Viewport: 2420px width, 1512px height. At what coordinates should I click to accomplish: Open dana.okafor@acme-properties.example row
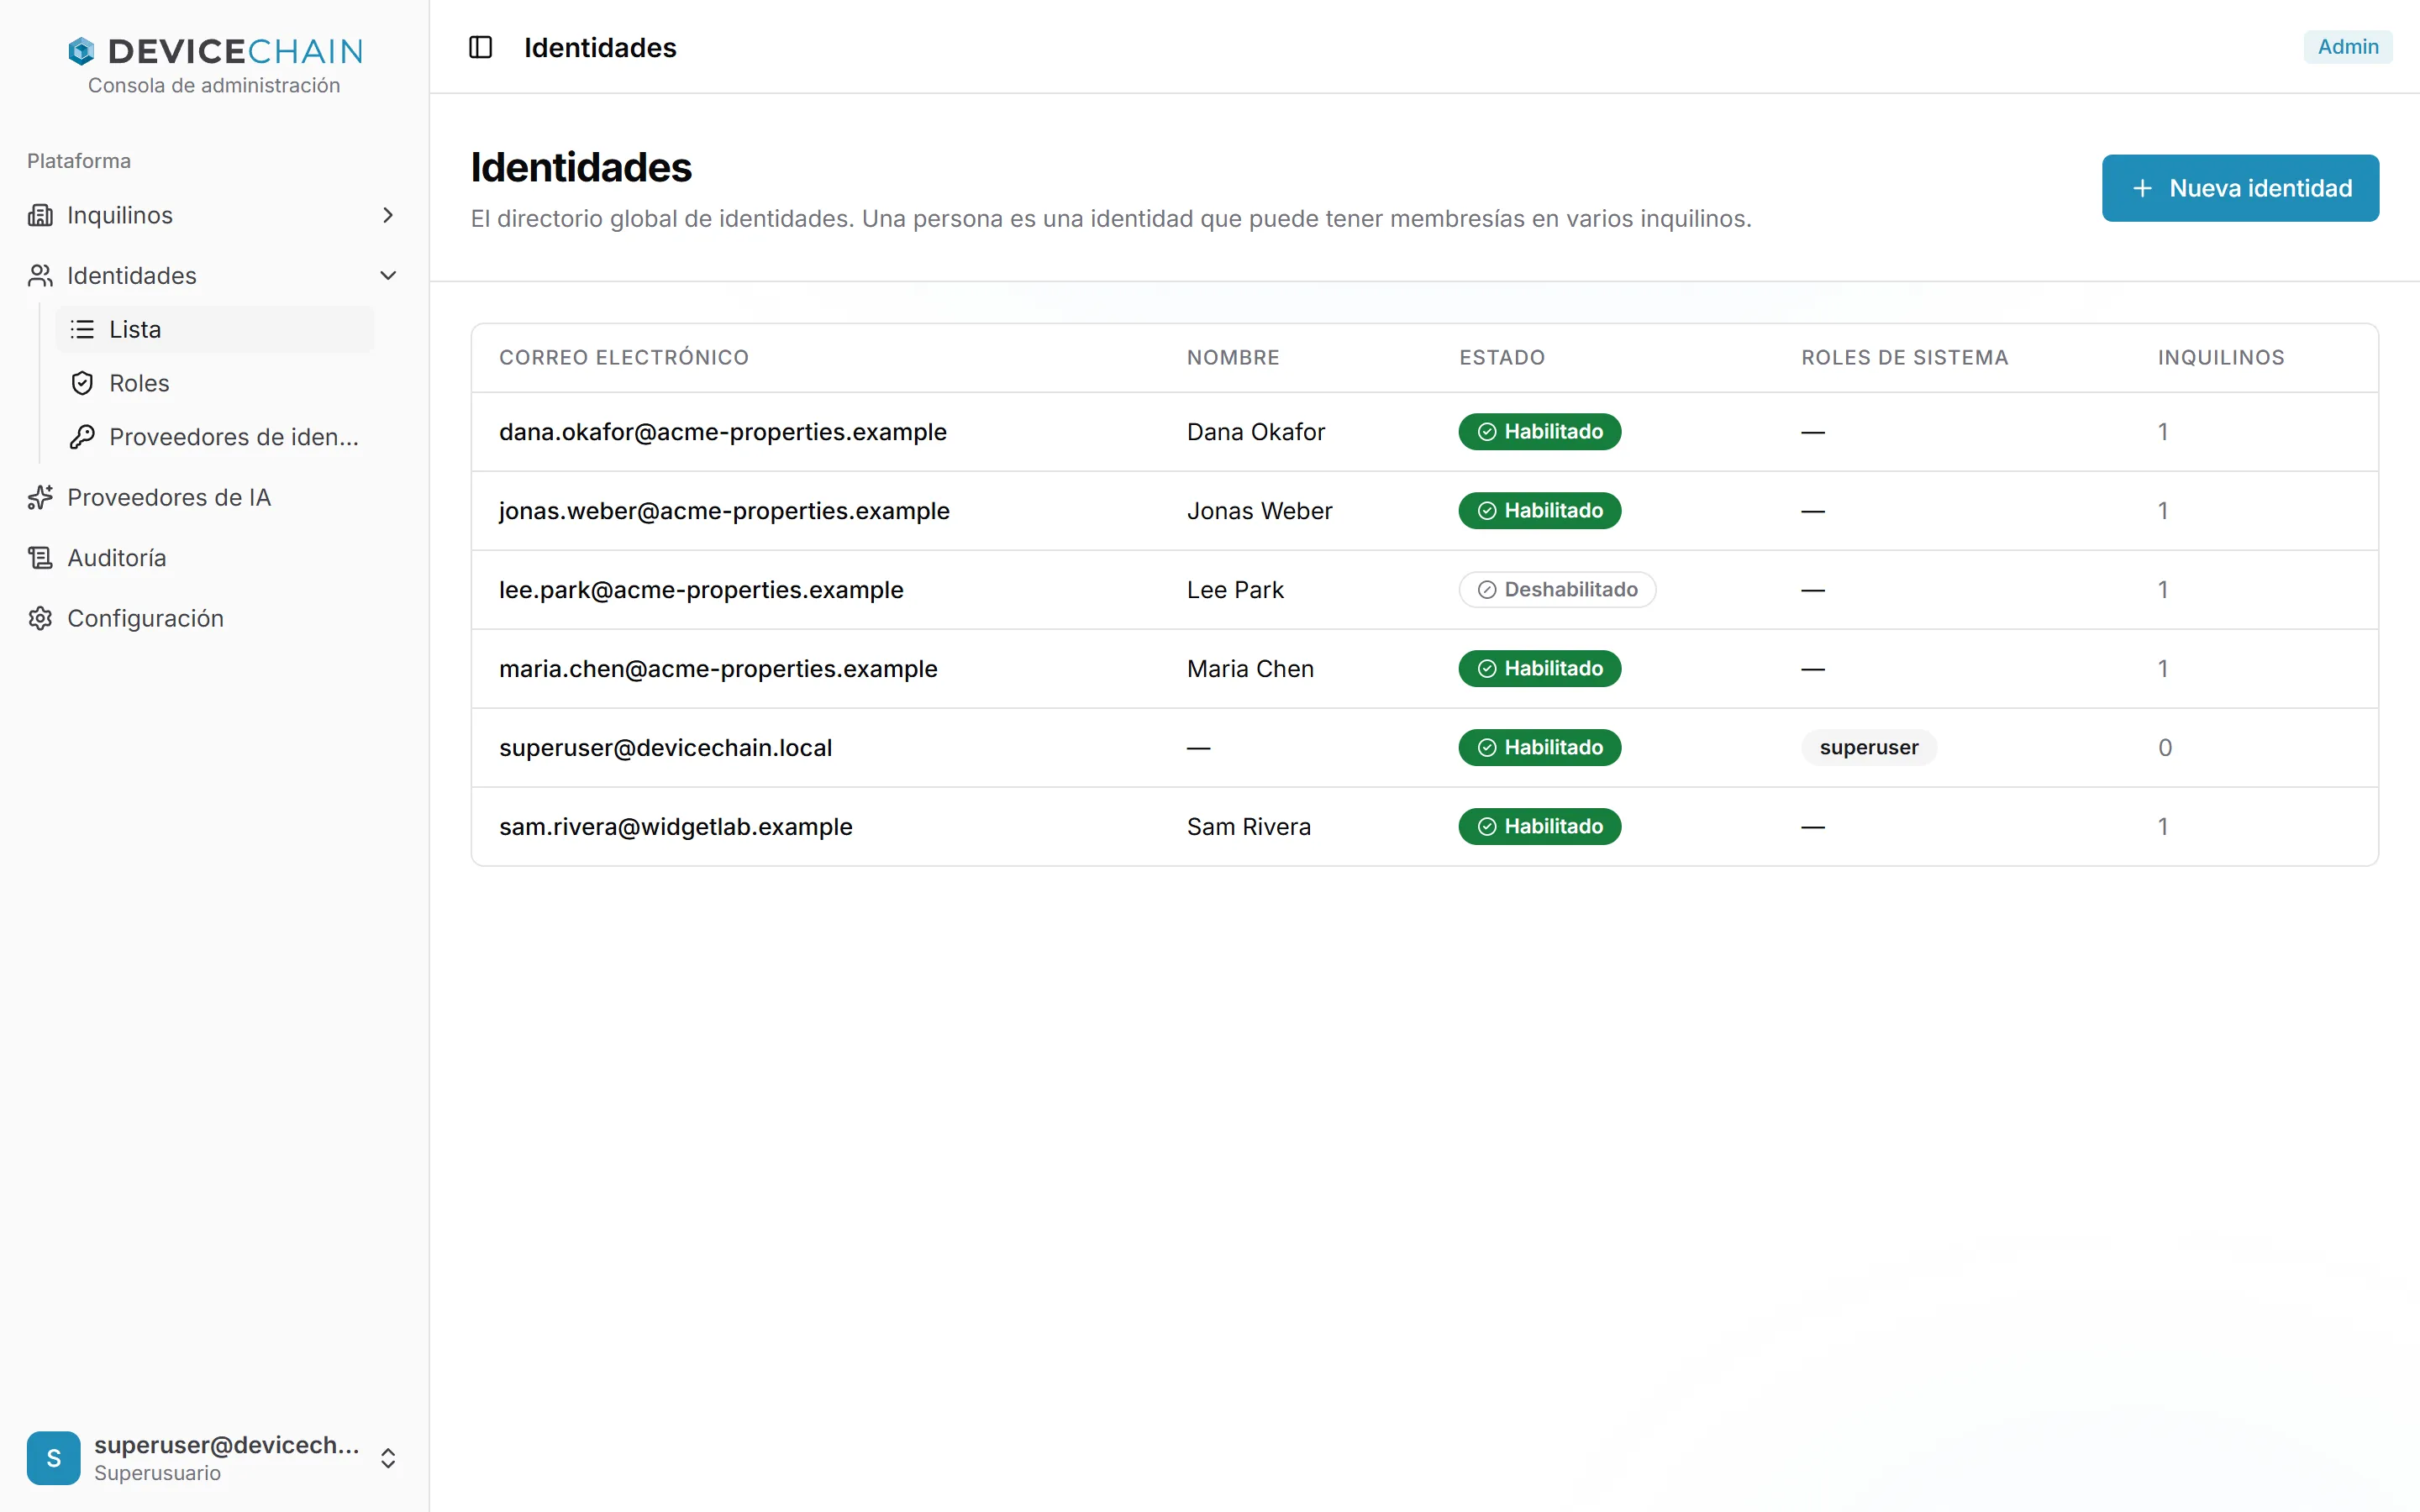pyautogui.click(x=1424, y=432)
